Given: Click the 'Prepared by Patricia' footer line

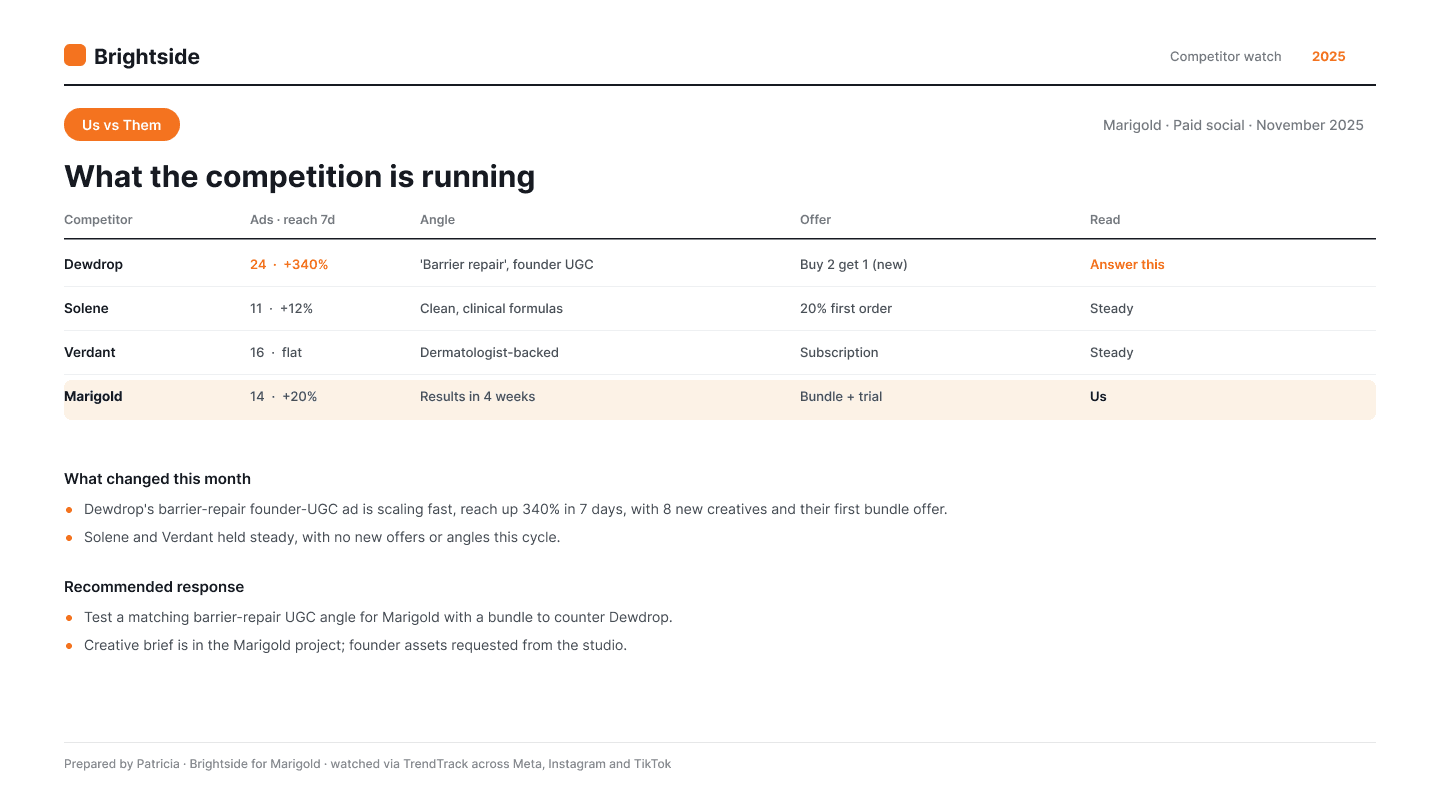Looking at the screenshot, I should [367, 764].
